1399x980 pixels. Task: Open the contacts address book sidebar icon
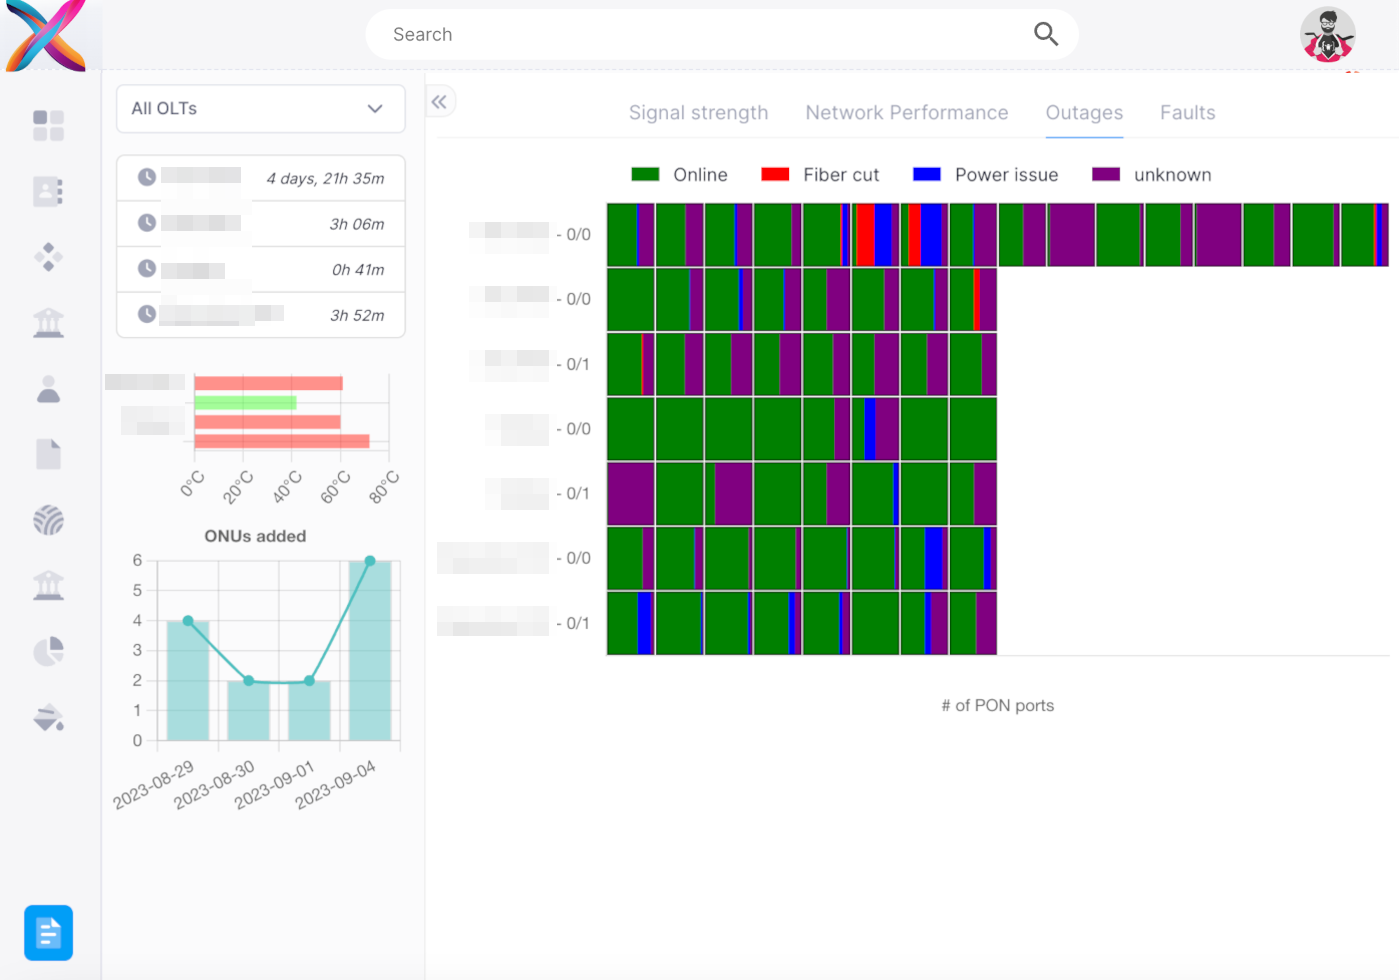pyautogui.click(x=48, y=191)
